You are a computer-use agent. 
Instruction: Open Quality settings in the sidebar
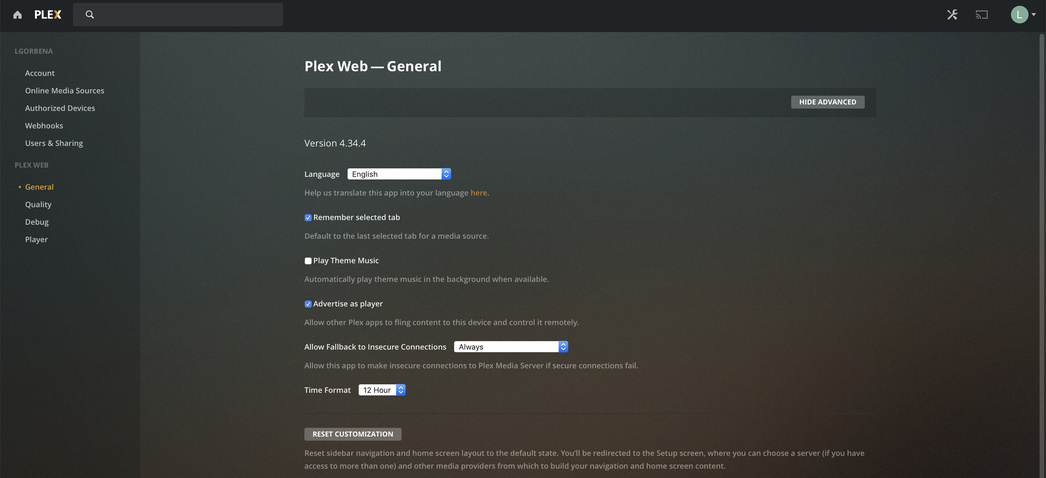tap(38, 204)
